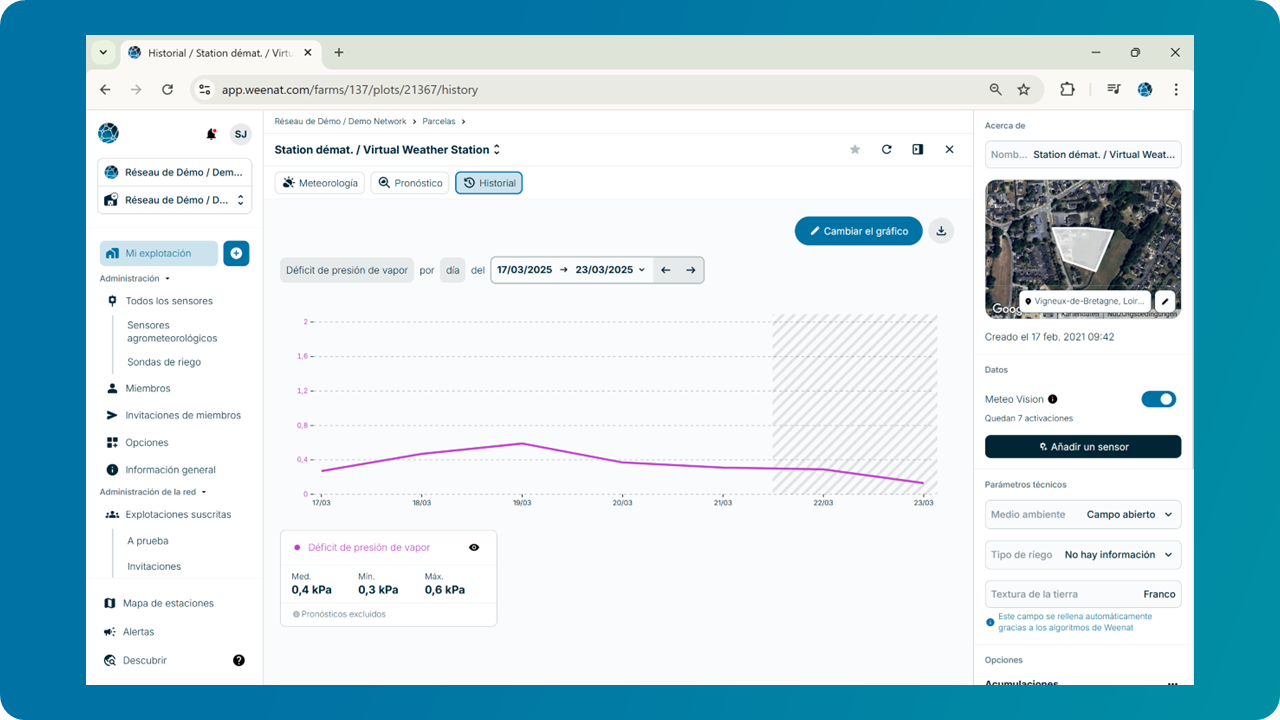This screenshot has height=720, width=1280.
Task: Download the chart data
Action: coord(941,231)
